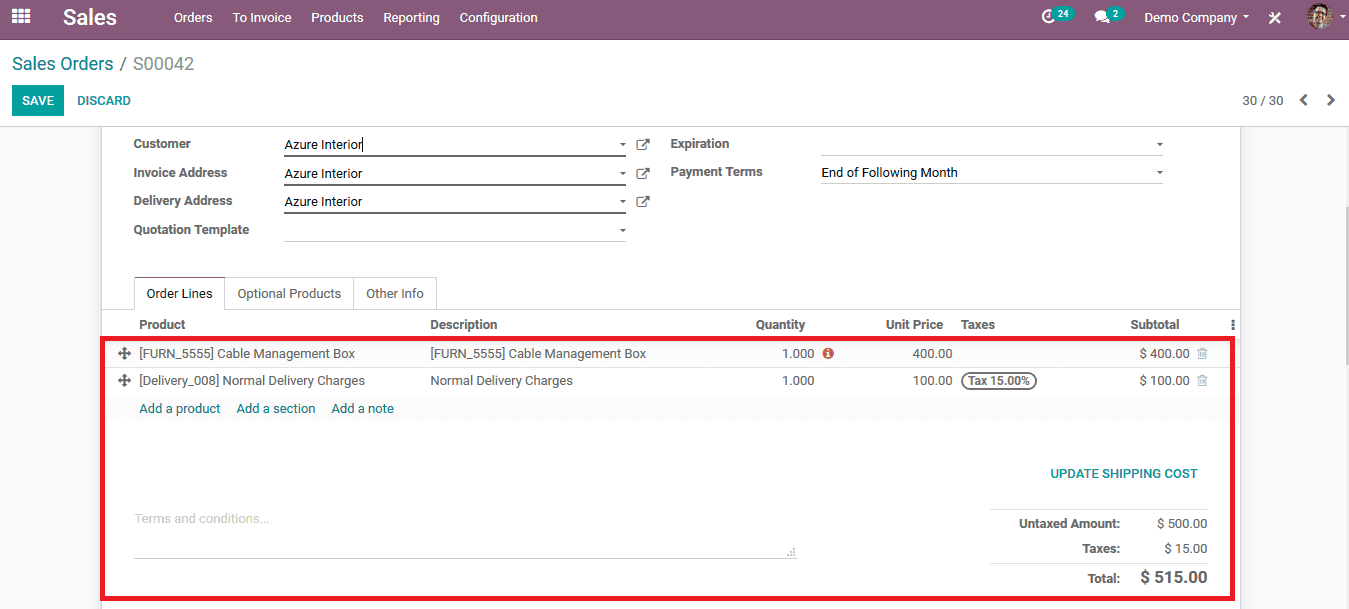Click the unit price 400.00 cell
Image resolution: width=1349 pixels, height=609 pixels.
coord(932,354)
